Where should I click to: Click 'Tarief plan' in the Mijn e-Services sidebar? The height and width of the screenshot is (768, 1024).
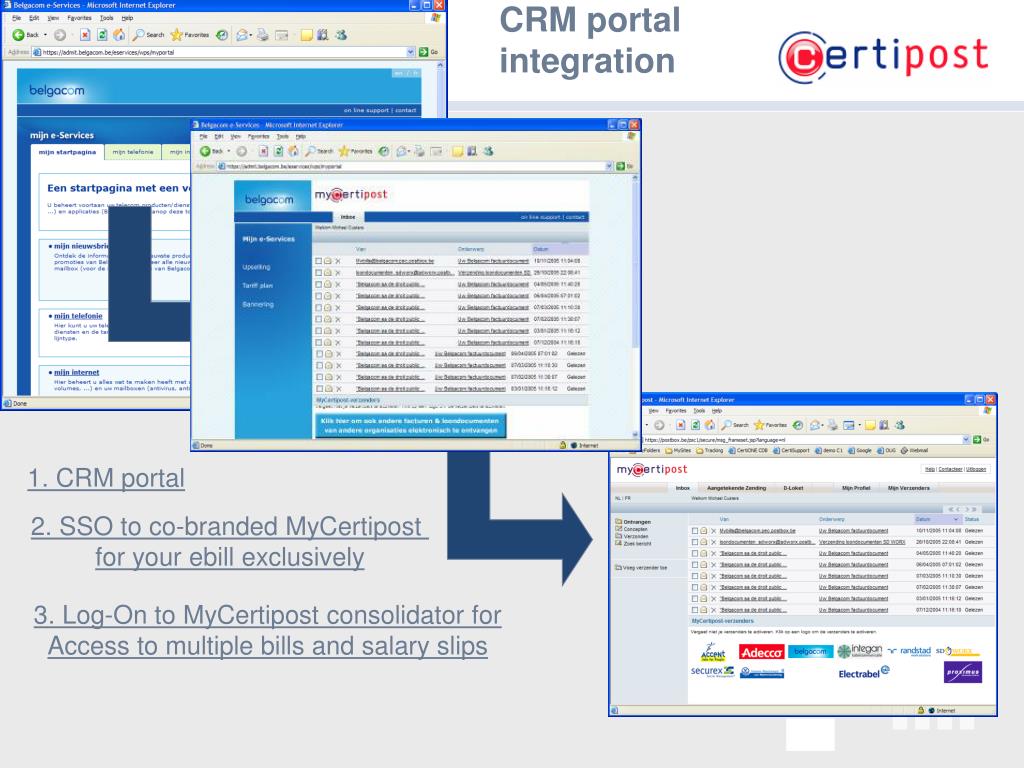[257, 285]
